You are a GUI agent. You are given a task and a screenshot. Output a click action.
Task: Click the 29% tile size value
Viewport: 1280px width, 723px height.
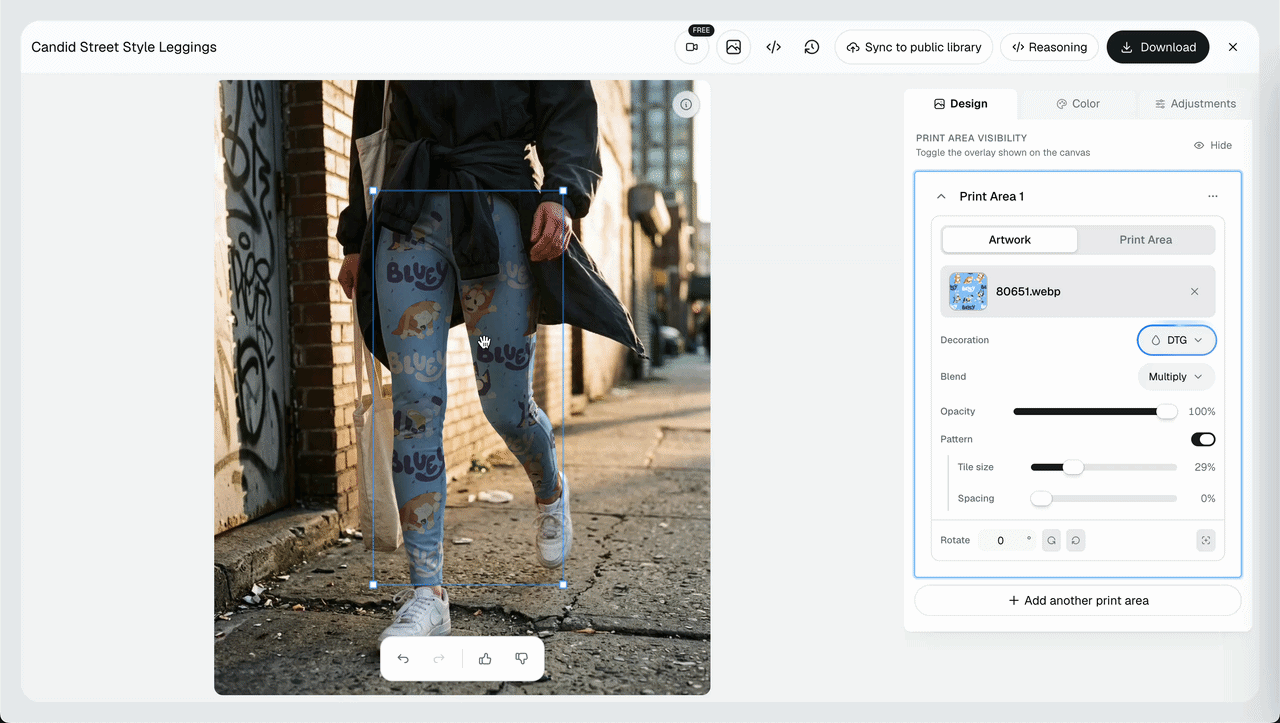[x=1205, y=468]
